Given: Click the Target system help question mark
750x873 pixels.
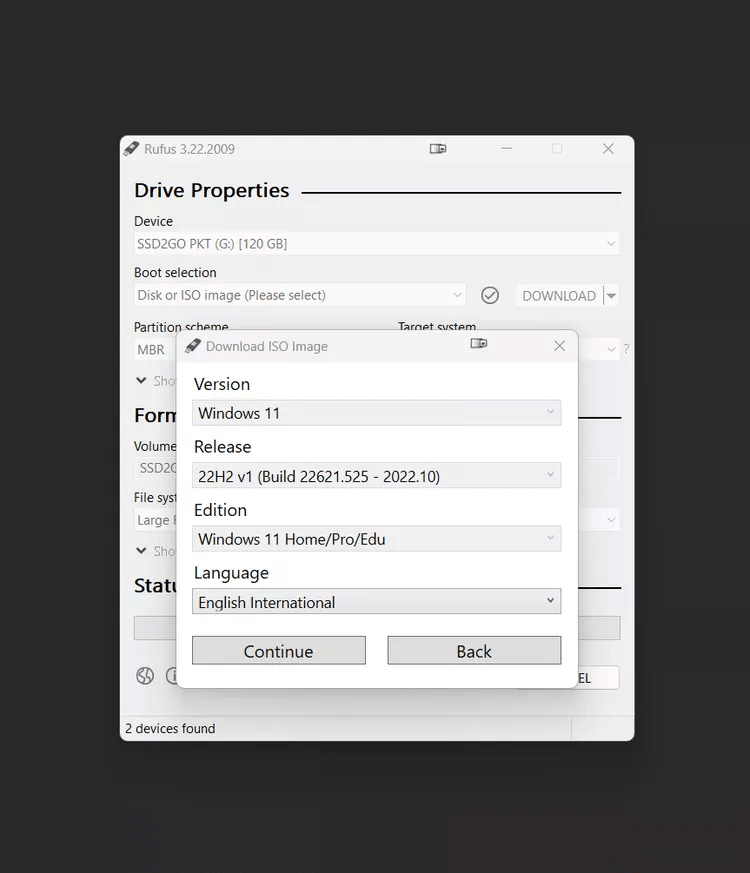Looking at the screenshot, I should point(627,349).
